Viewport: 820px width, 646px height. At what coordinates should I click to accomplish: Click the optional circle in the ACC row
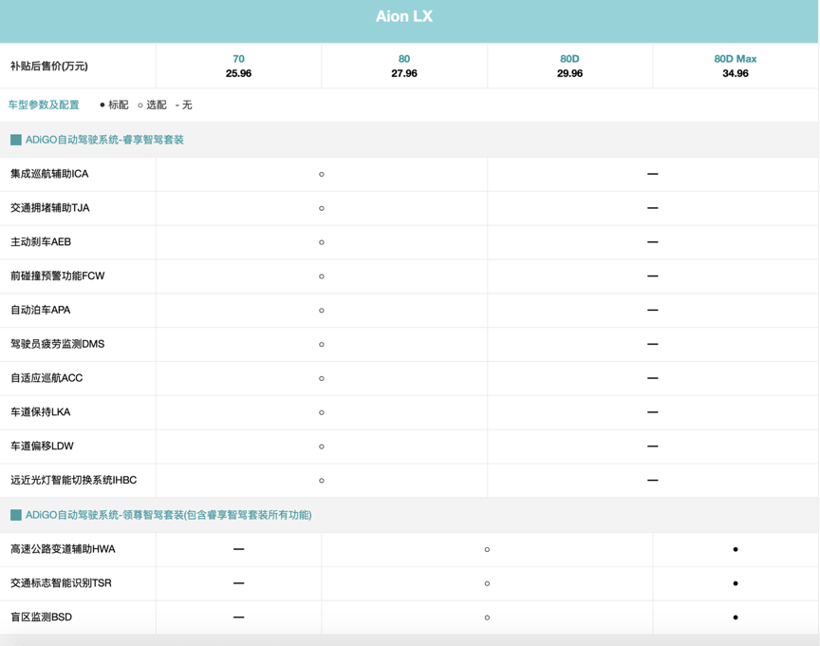pyautogui.click(x=322, y=378)
